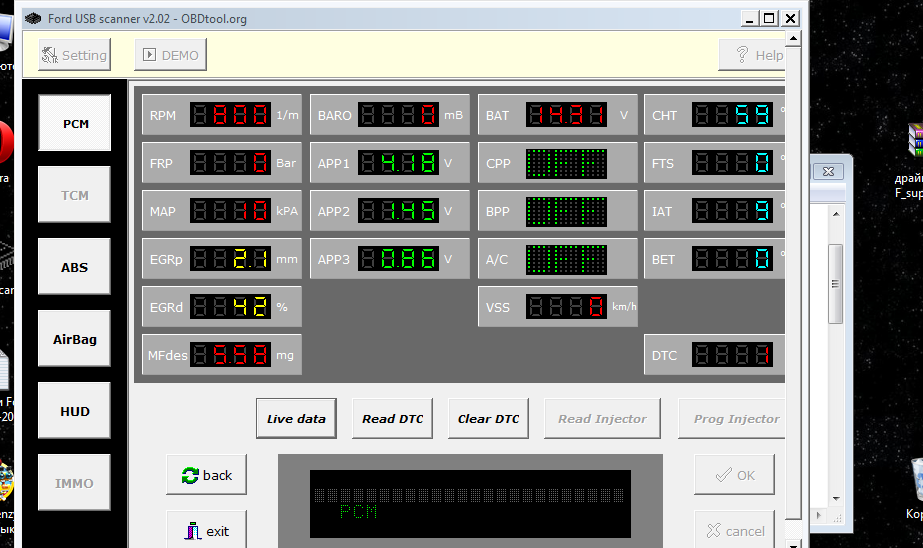Click the background window's scrollbar thumb
Viewport: 923px width, 548px height.
[835, 284]
